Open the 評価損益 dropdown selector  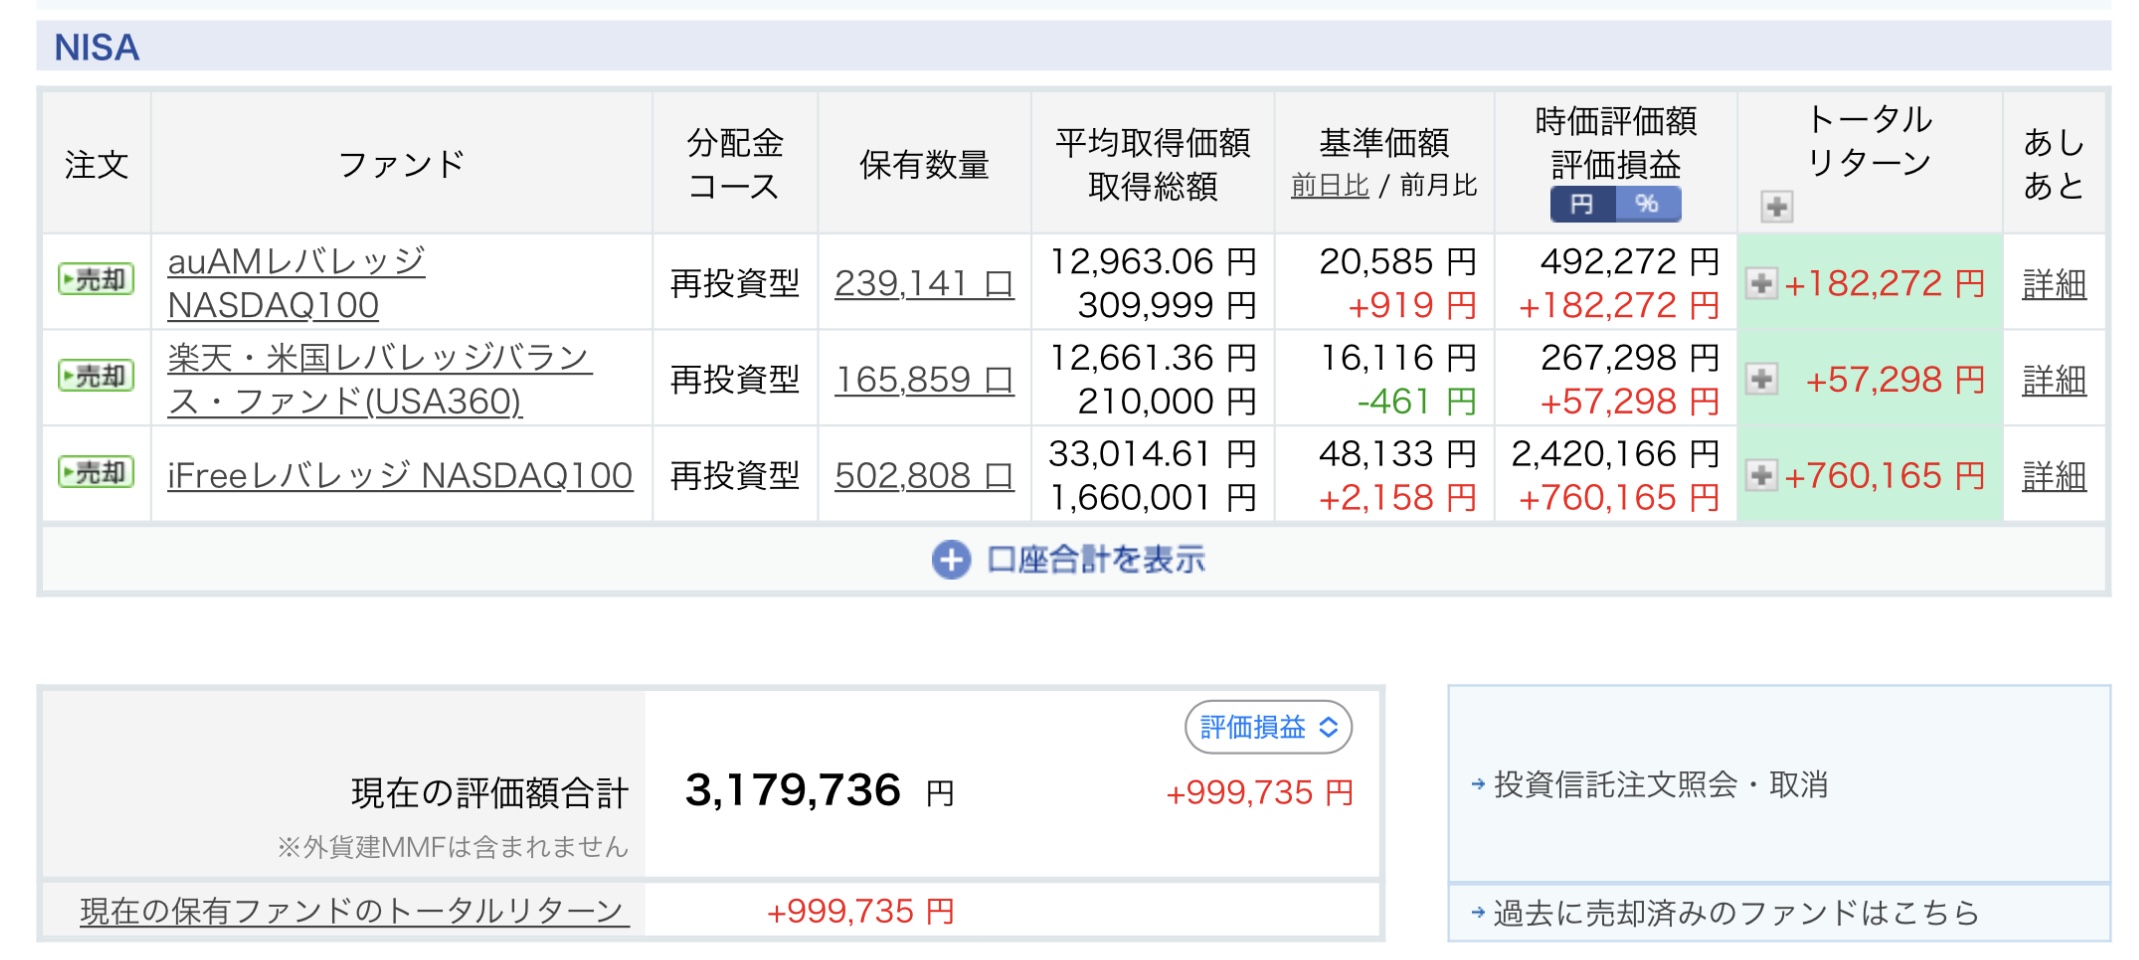(1268, 727)
